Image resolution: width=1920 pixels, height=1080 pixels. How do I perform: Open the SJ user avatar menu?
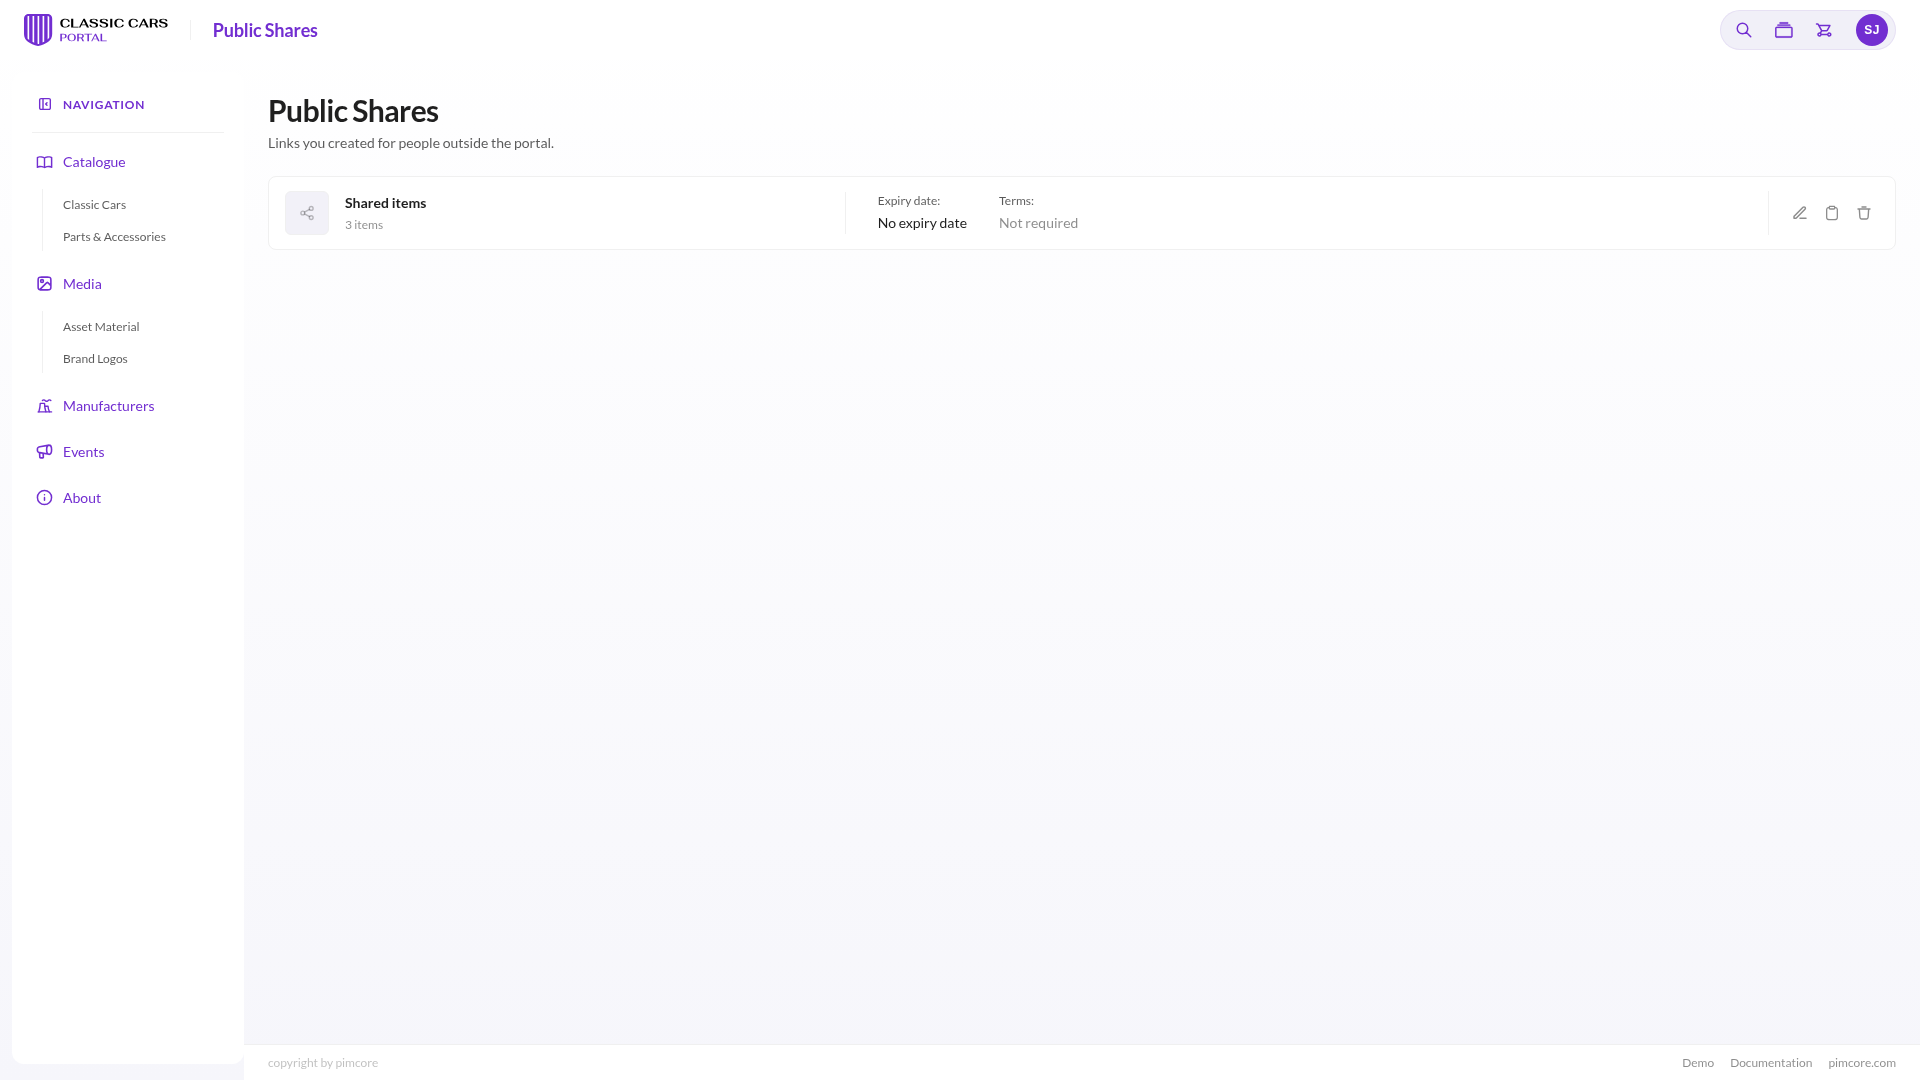1871,30
